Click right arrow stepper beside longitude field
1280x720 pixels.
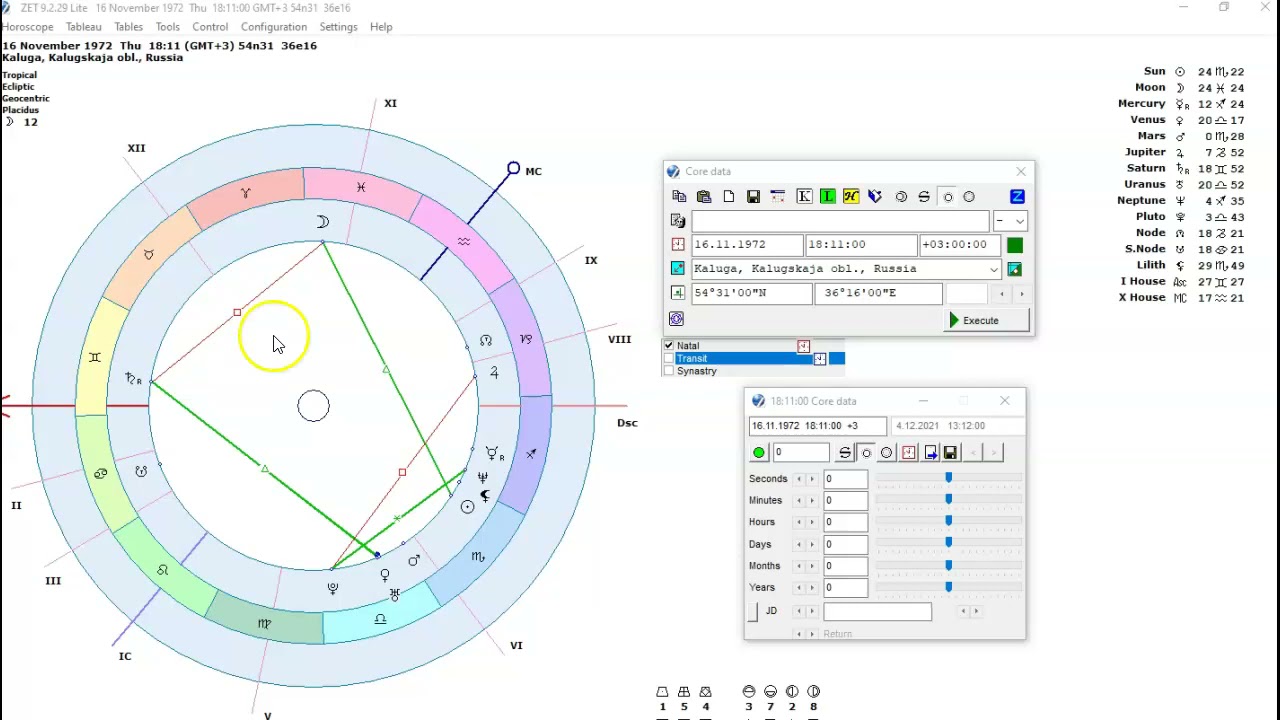[1021, 294]
